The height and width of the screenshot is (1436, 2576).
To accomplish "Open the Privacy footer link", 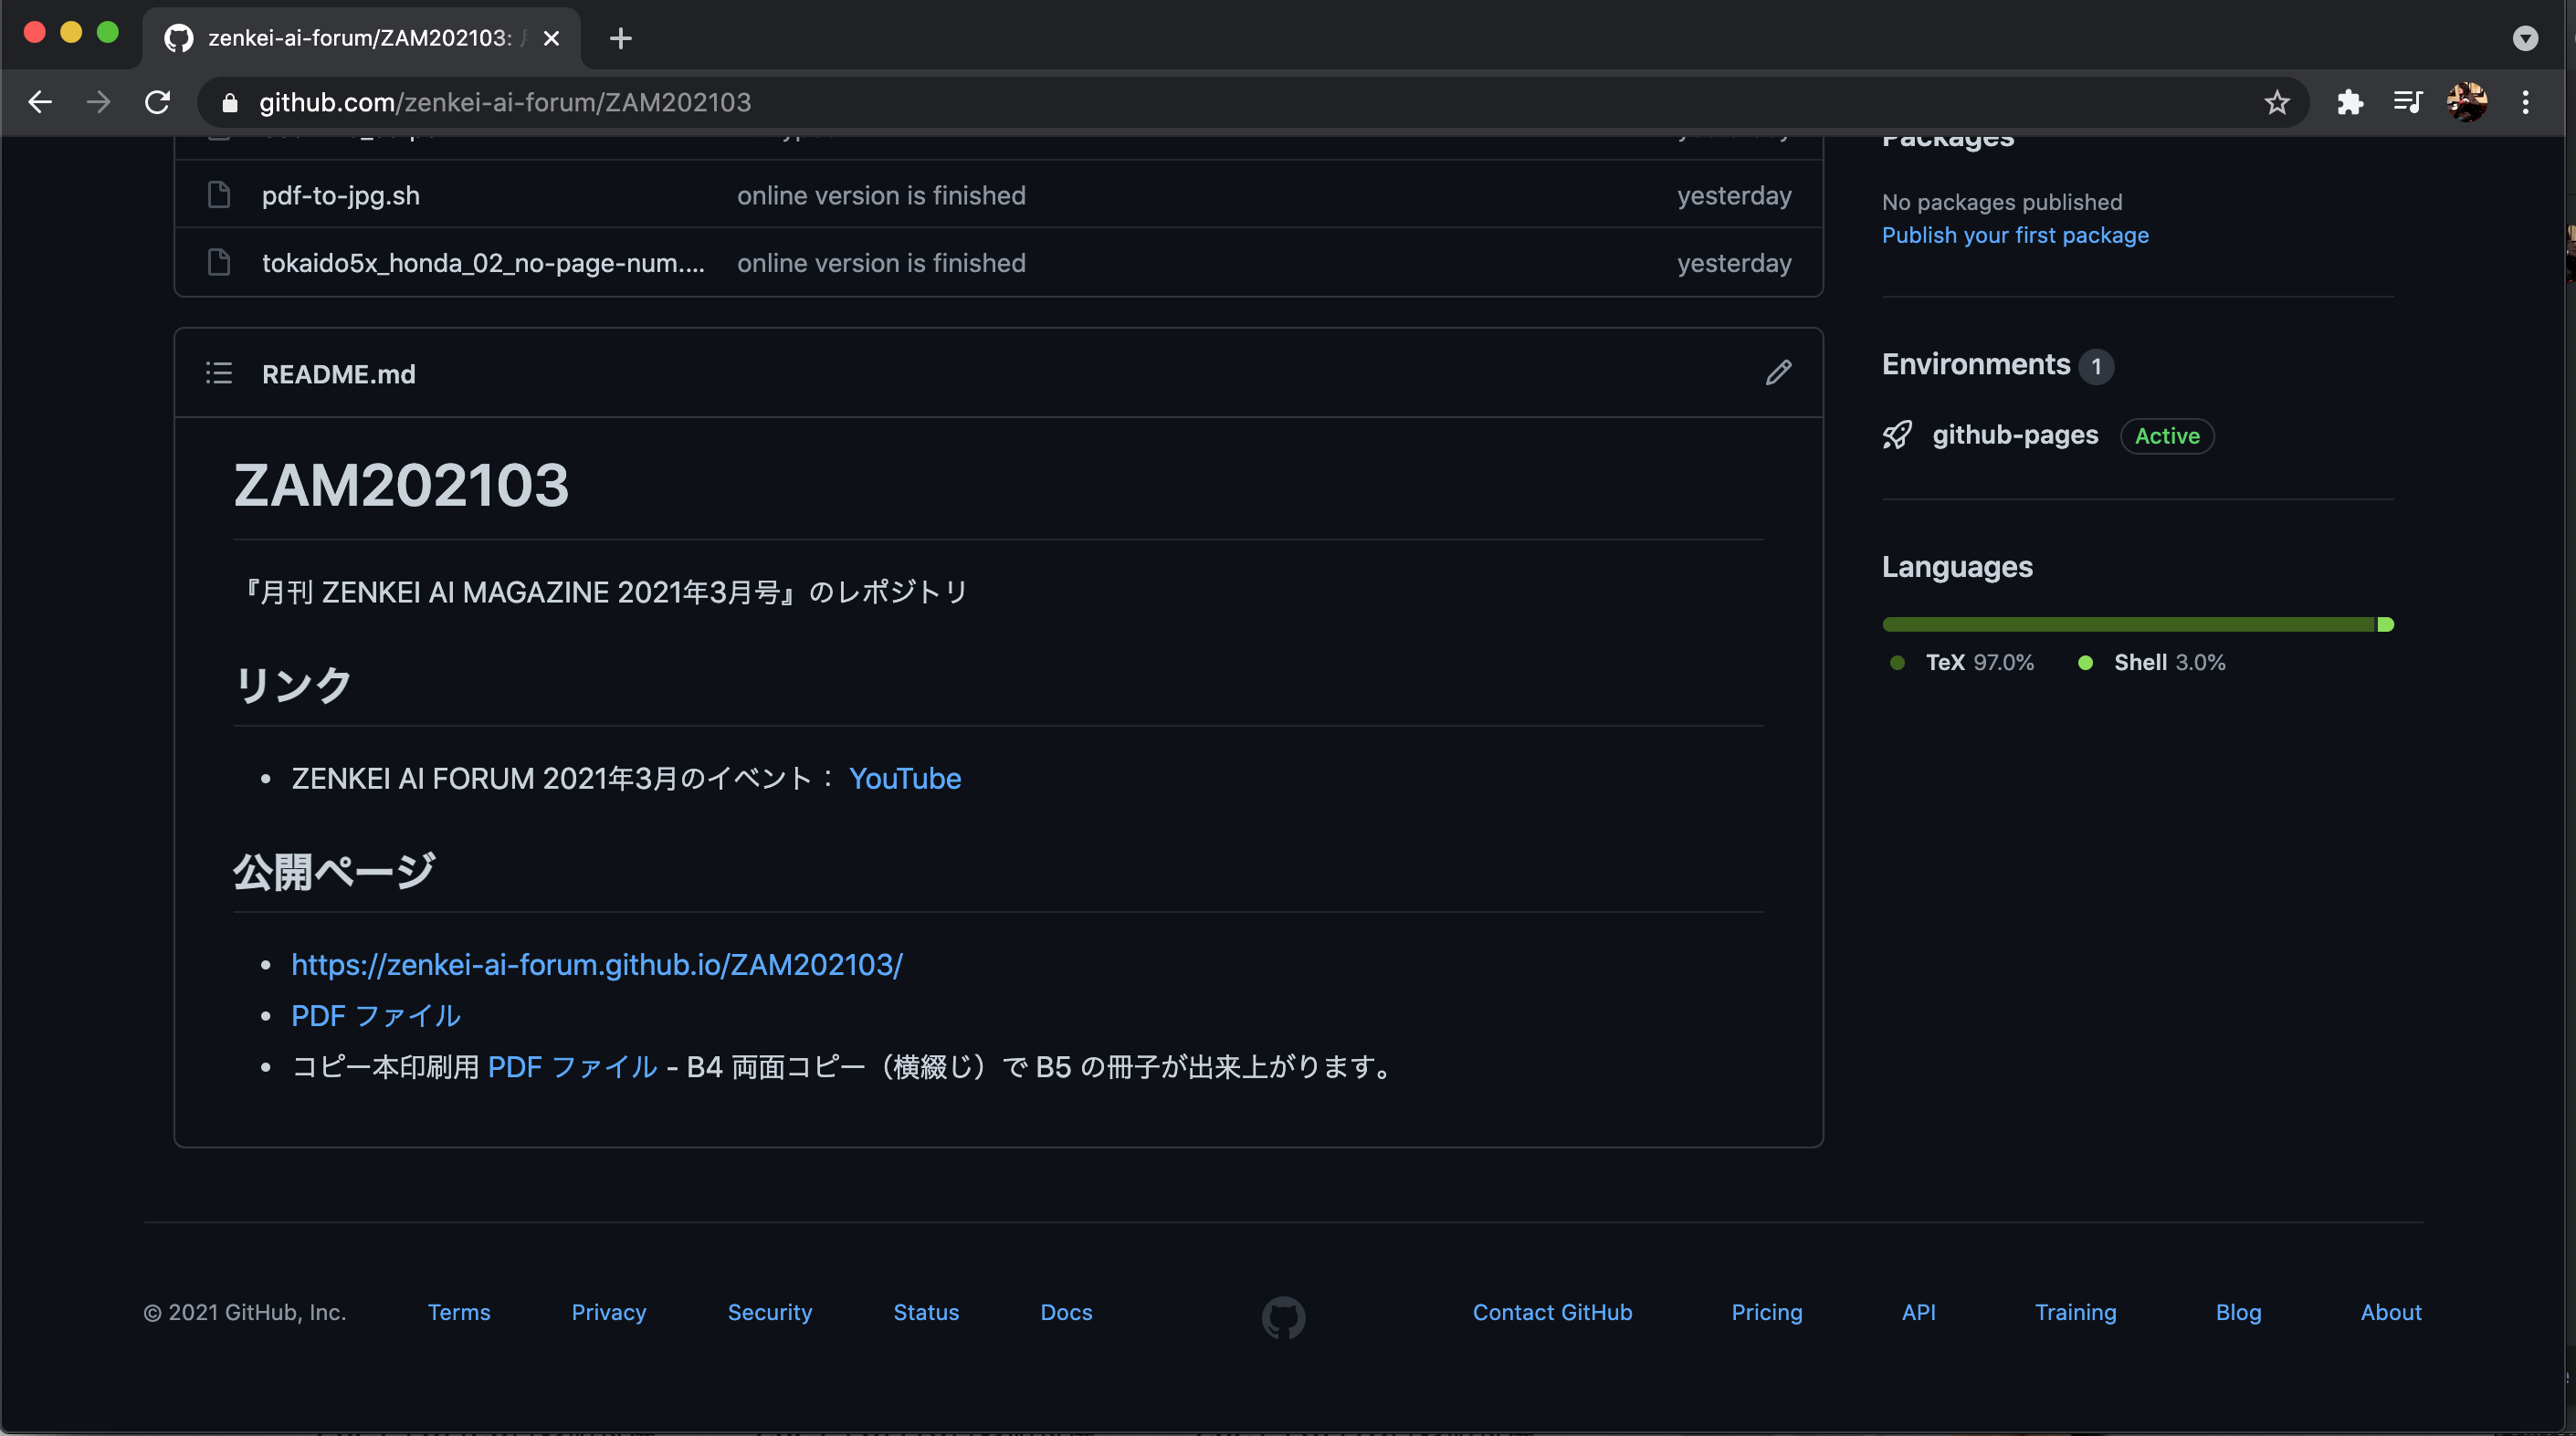I will (609, 1312).
